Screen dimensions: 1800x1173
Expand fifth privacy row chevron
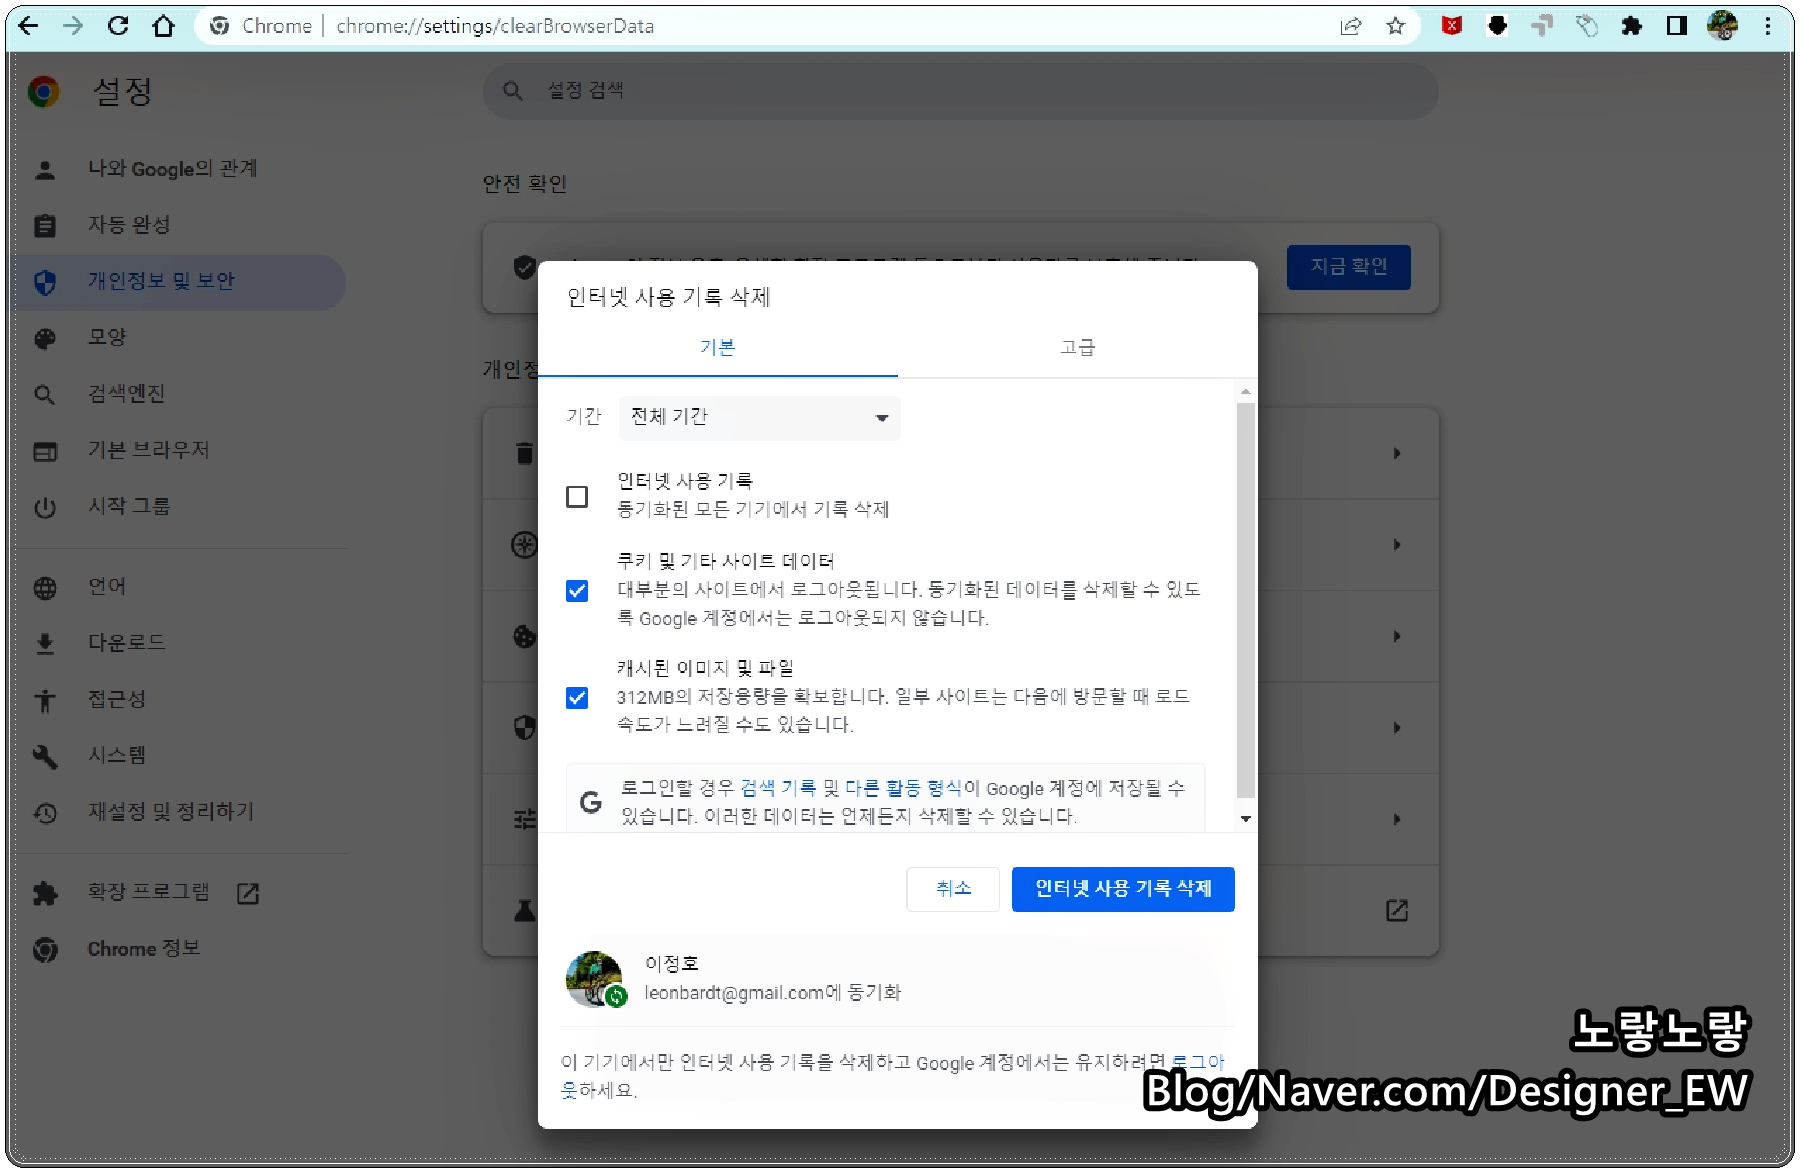click(1397, 820)
